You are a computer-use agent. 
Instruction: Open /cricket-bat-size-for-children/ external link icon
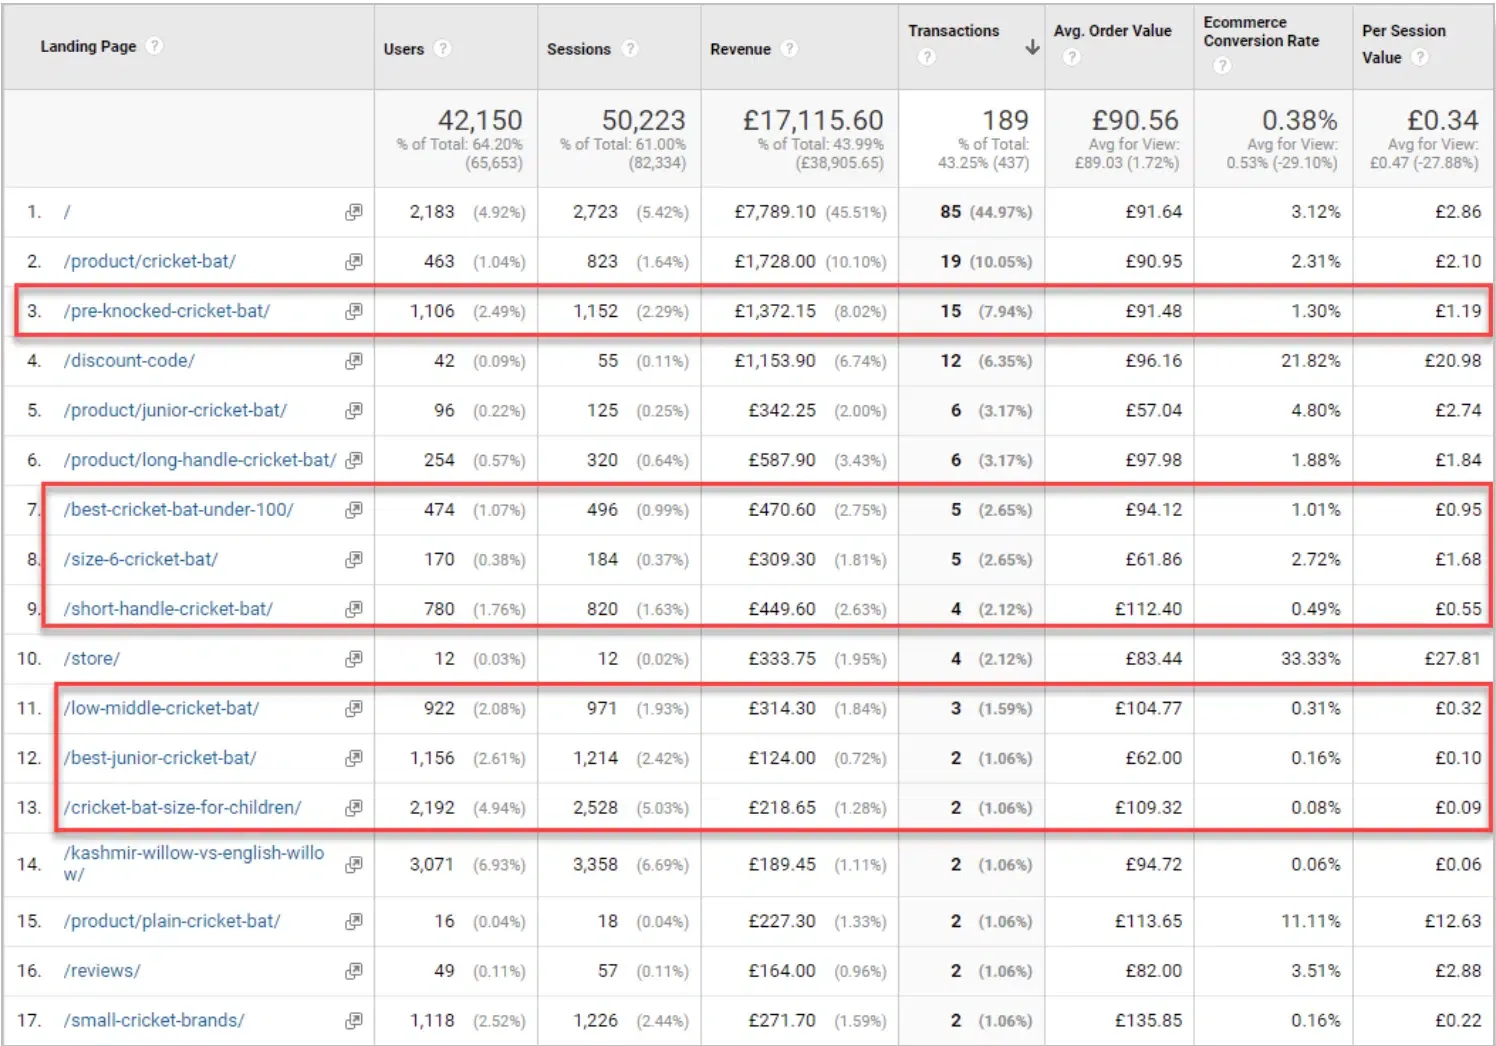pos(354,807)
